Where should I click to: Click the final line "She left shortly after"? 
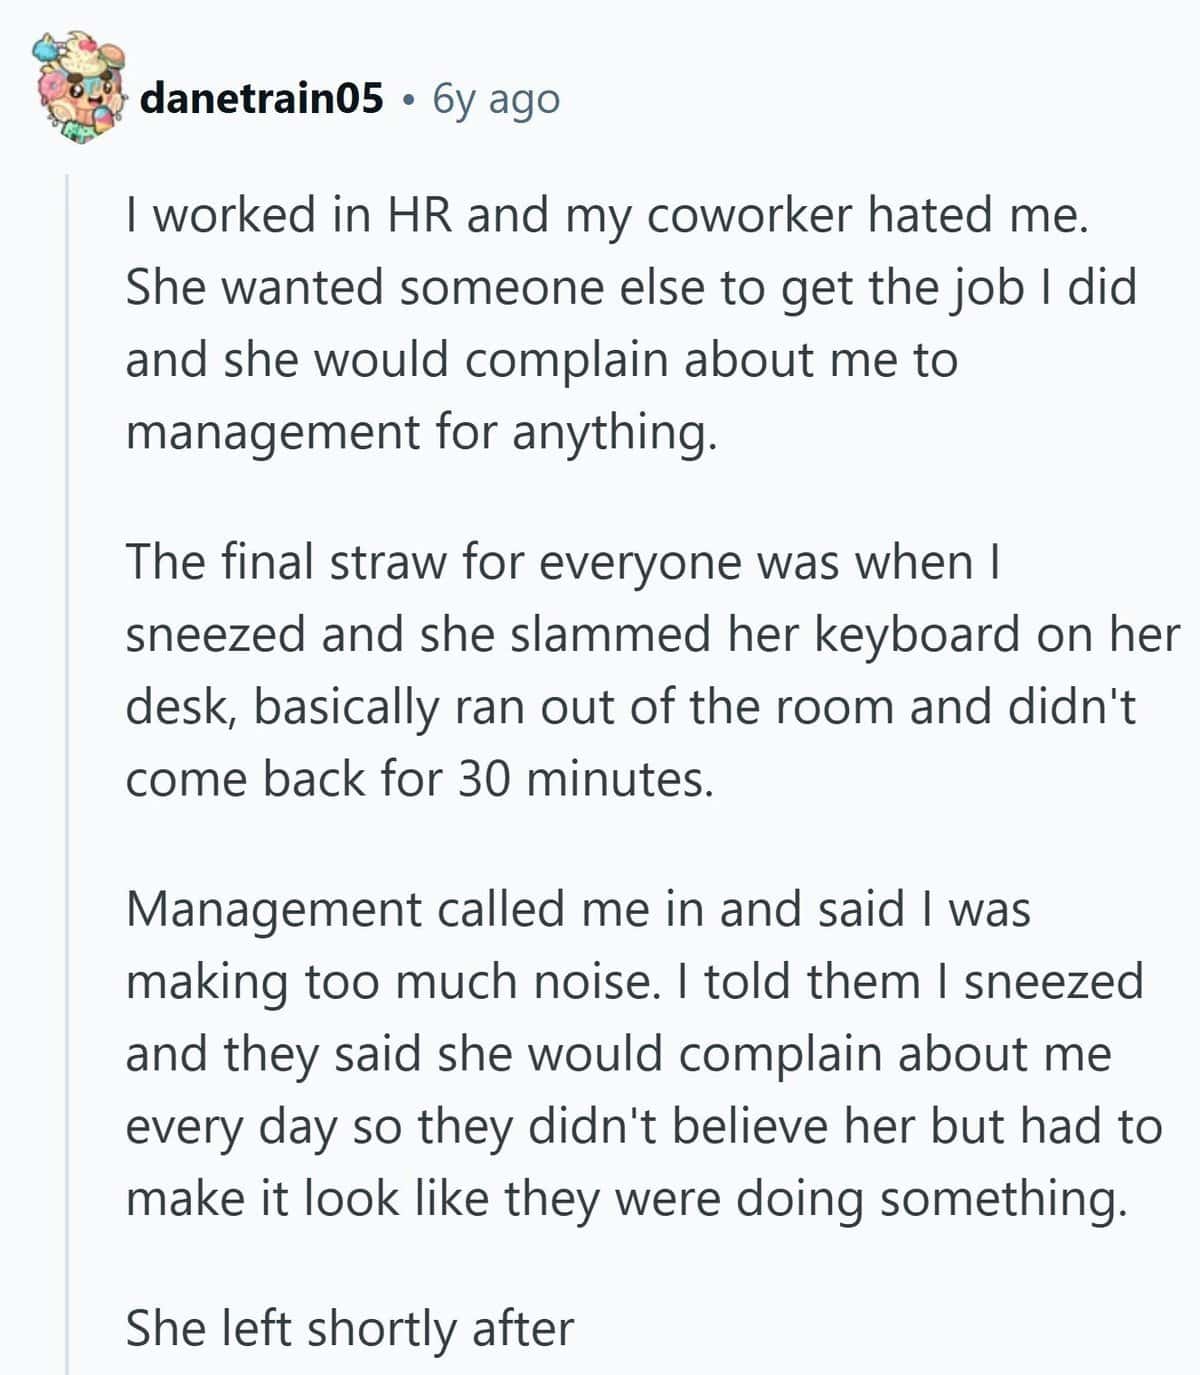350,1329
